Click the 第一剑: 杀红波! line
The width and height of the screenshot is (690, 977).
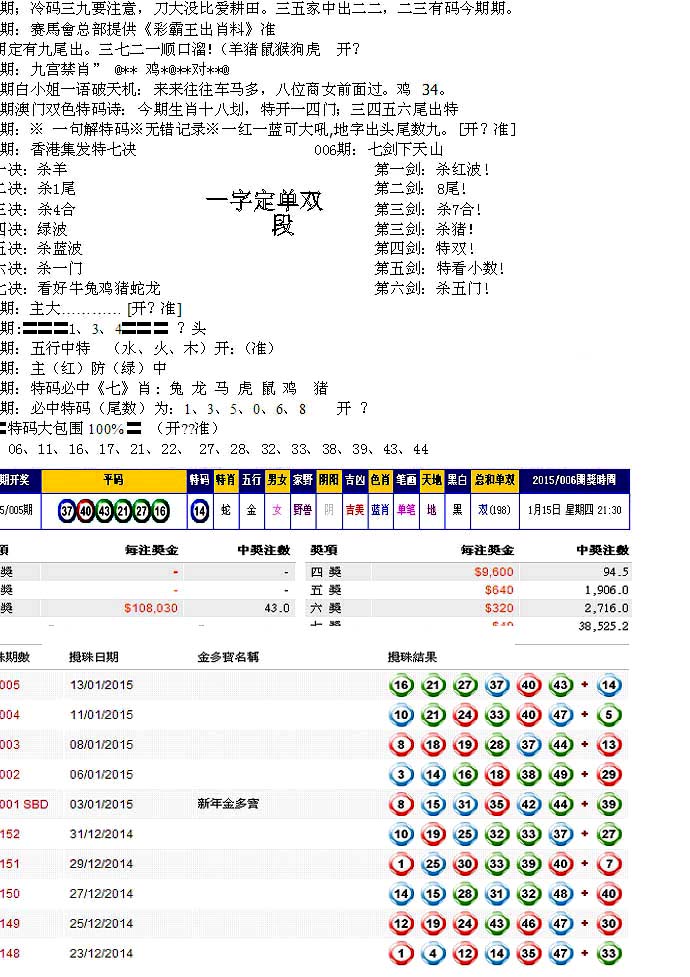(432, 169)
